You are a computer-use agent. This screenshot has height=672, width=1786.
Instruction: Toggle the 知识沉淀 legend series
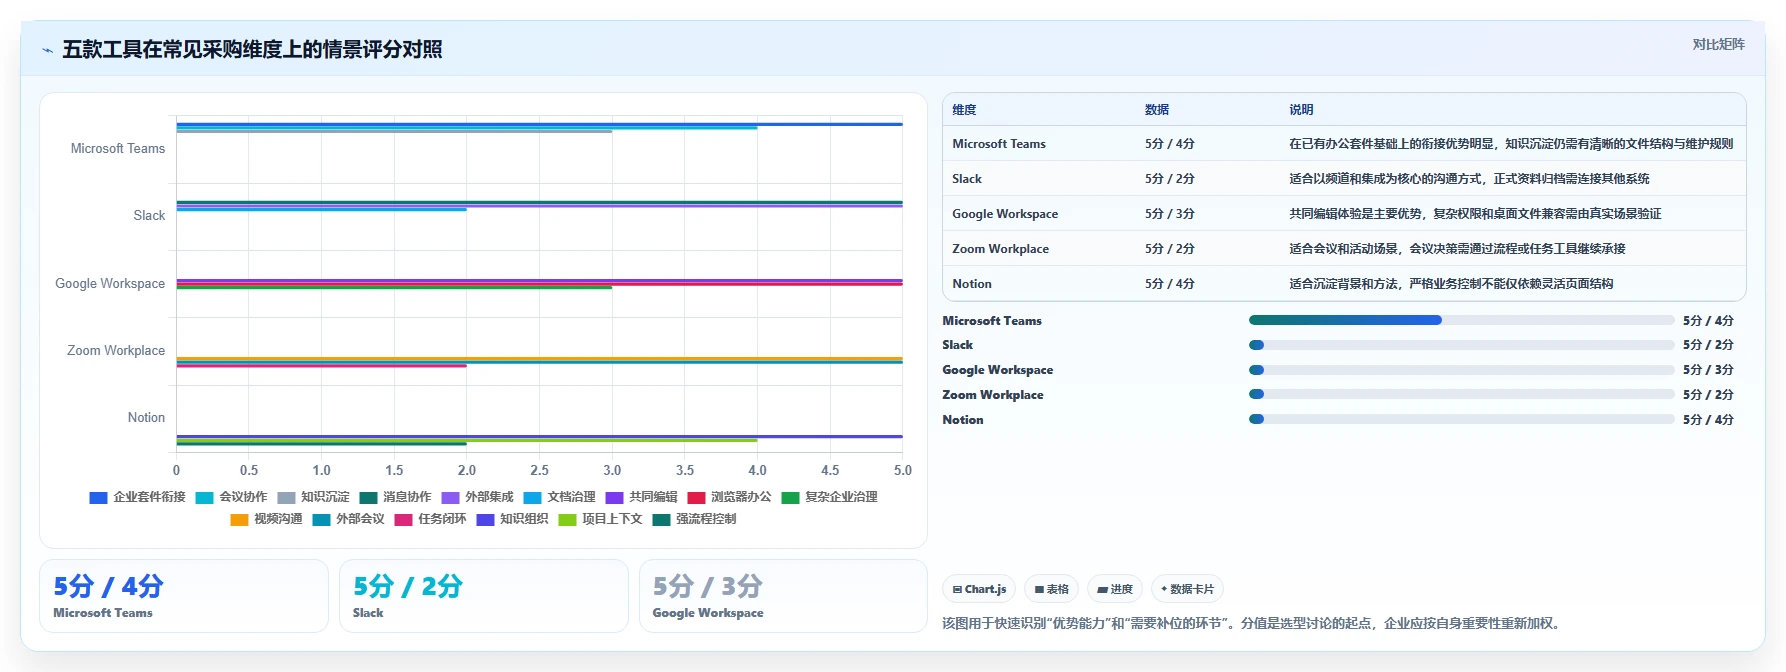(313, 497)
